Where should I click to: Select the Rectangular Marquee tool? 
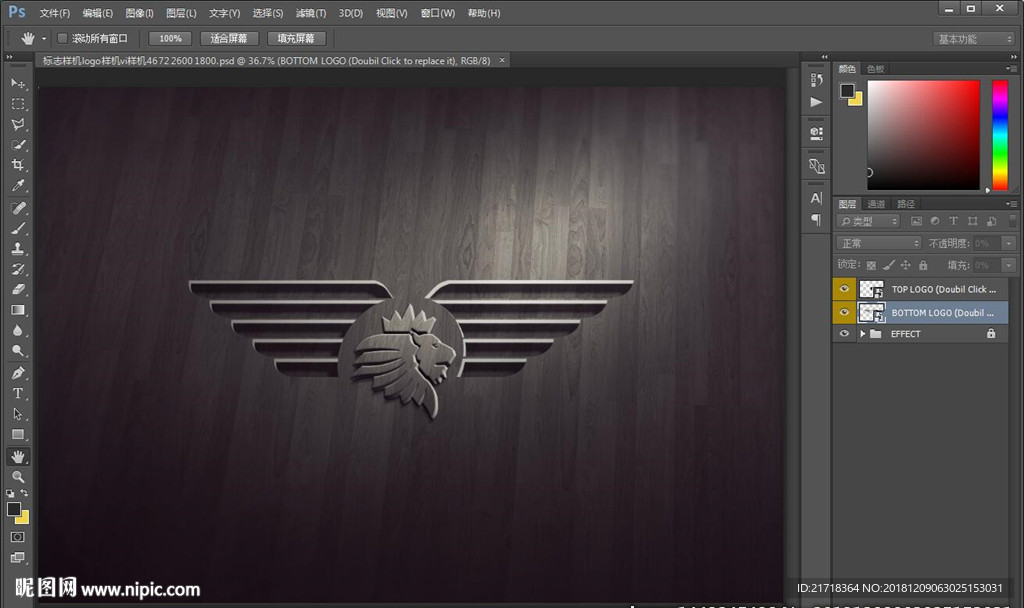(18, 104)
